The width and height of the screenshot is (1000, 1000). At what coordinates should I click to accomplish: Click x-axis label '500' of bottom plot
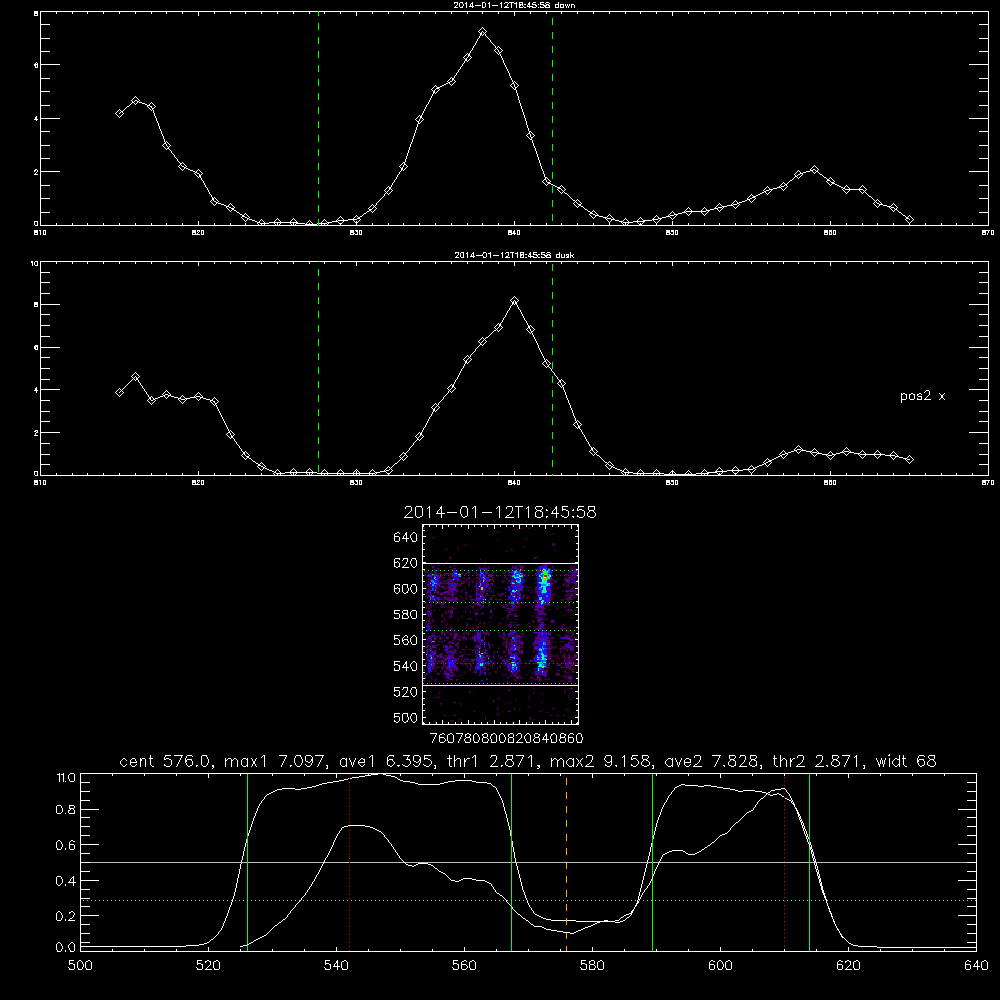point(80,966)
